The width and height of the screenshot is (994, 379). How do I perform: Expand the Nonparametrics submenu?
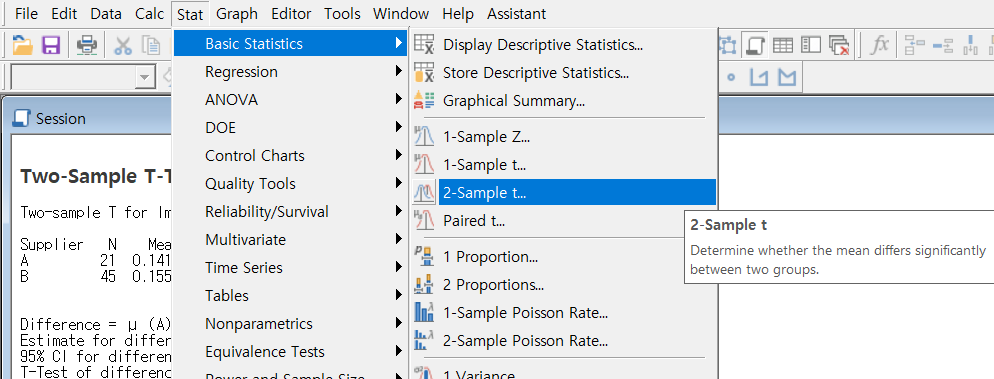pos(290,324)
